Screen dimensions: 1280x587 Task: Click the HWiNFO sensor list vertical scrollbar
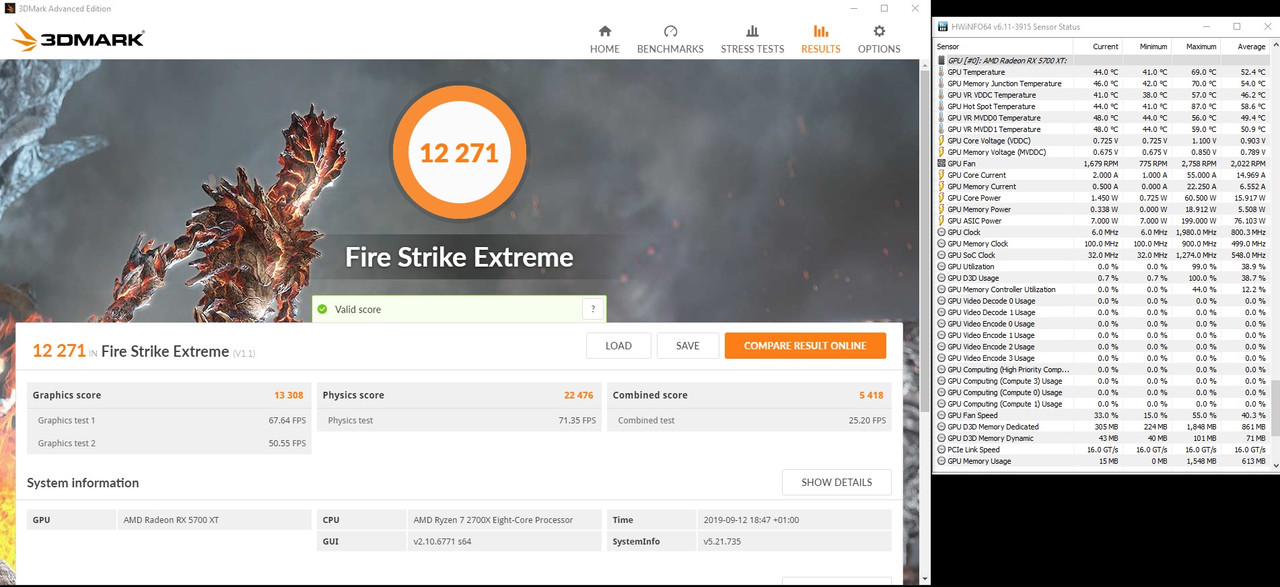(1275, 254)
